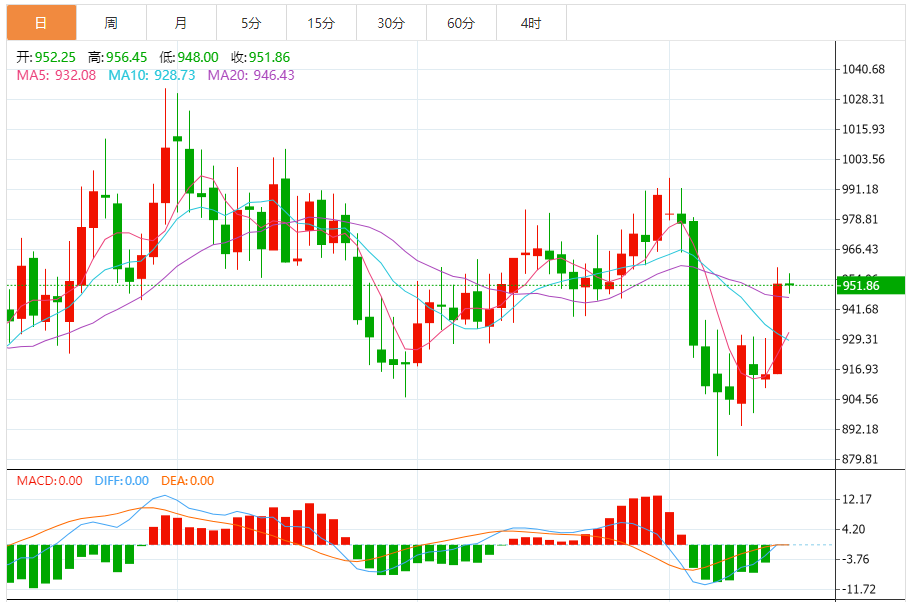
Task: Open the 30分 timeframe tab
Action: (391, 23)
